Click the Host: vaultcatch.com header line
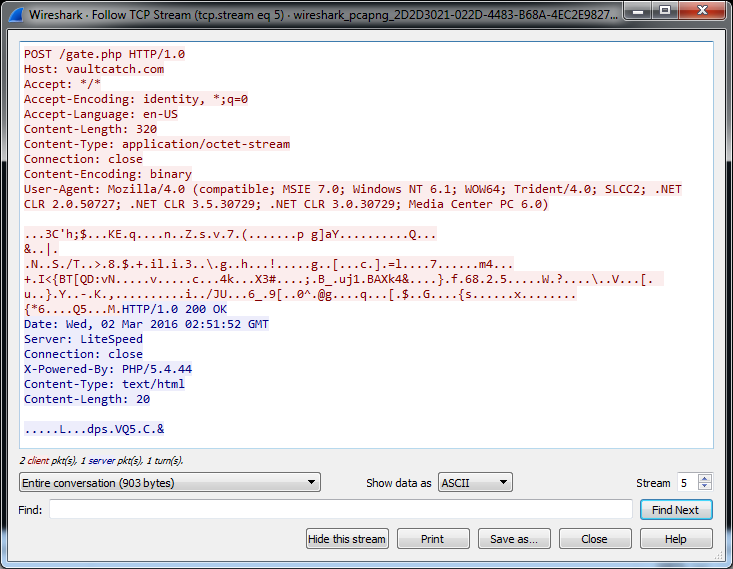The height and width of the screenshot is (569, 733). [x=94, y=69]
